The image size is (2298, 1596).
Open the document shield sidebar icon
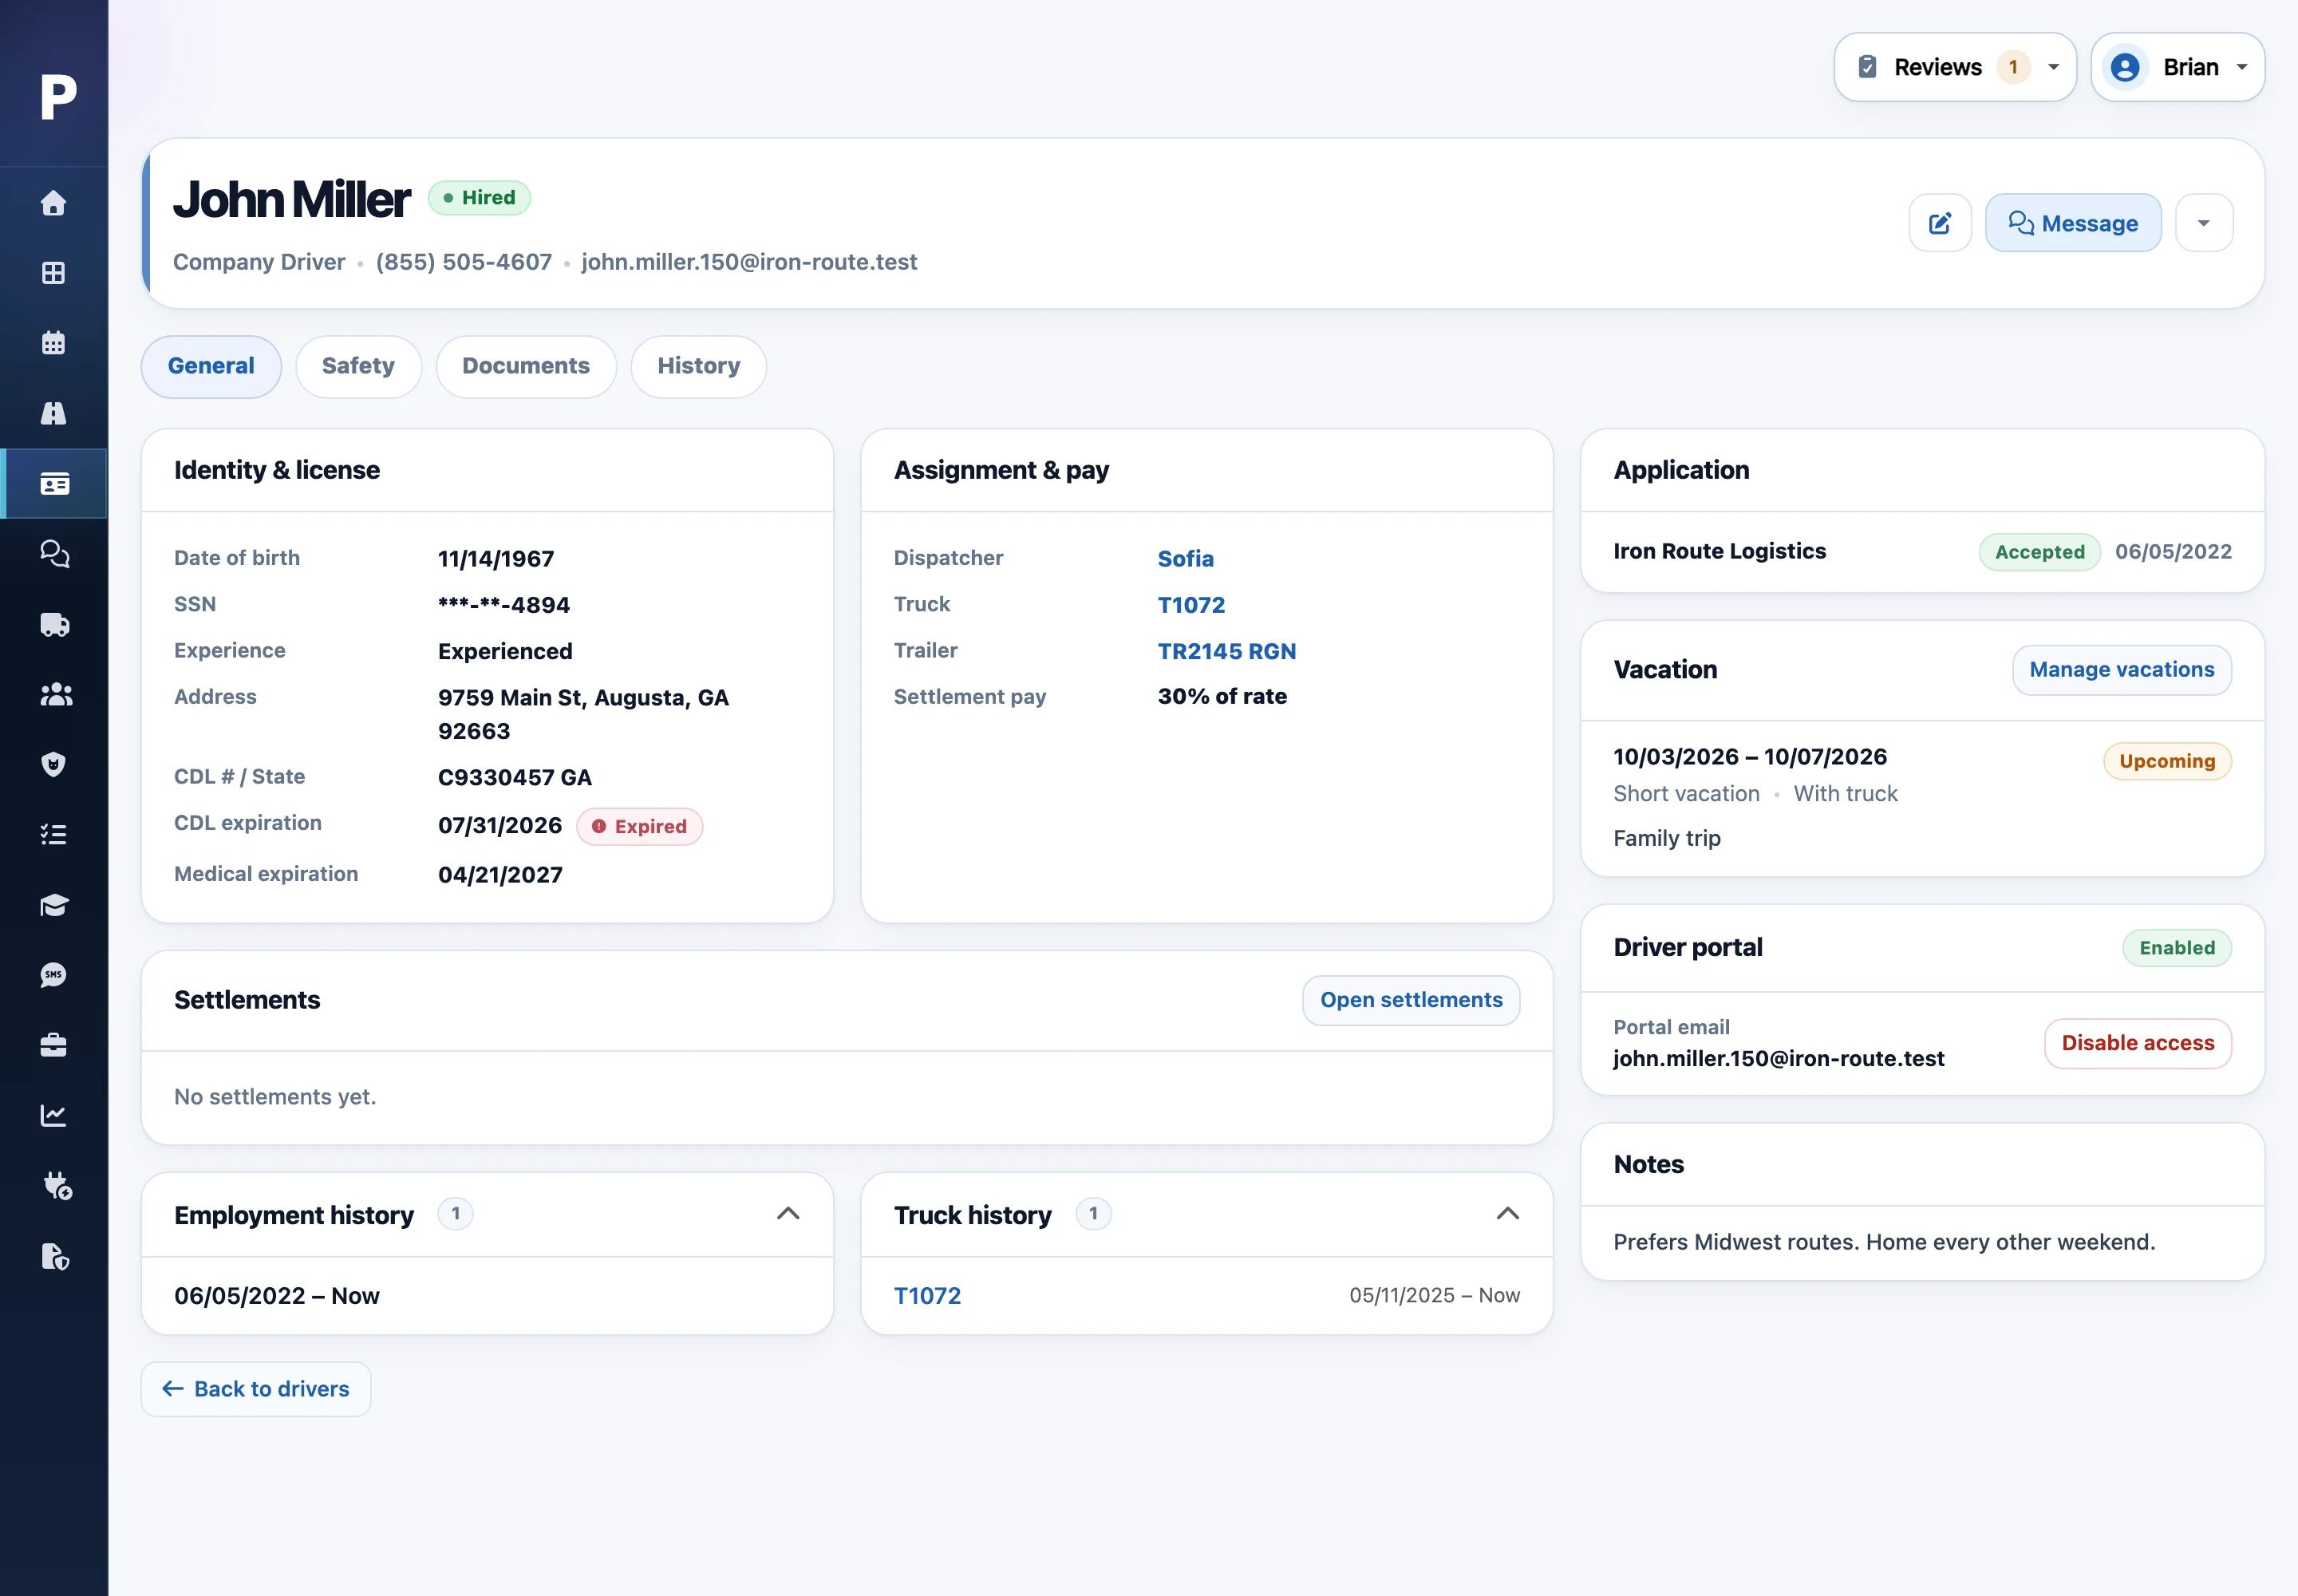pos(56,1256)
